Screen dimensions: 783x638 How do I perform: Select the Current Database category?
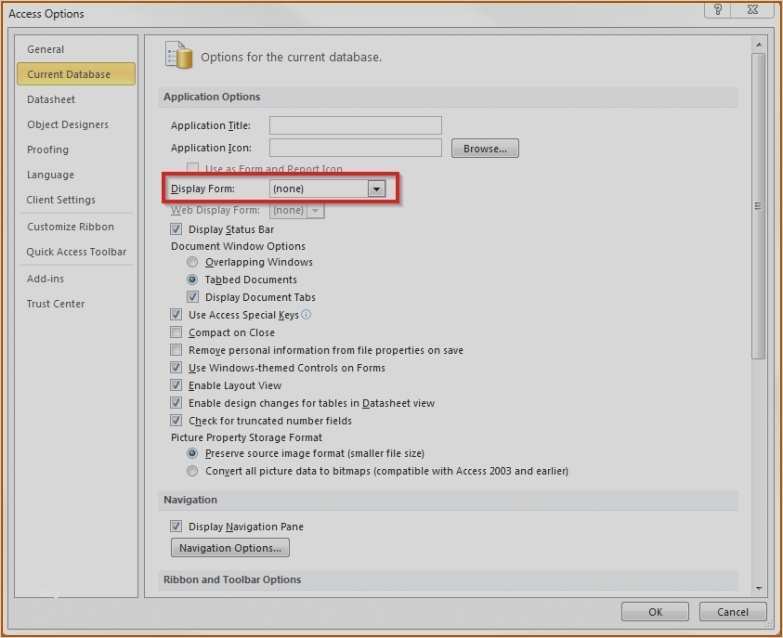coord(76,74)
